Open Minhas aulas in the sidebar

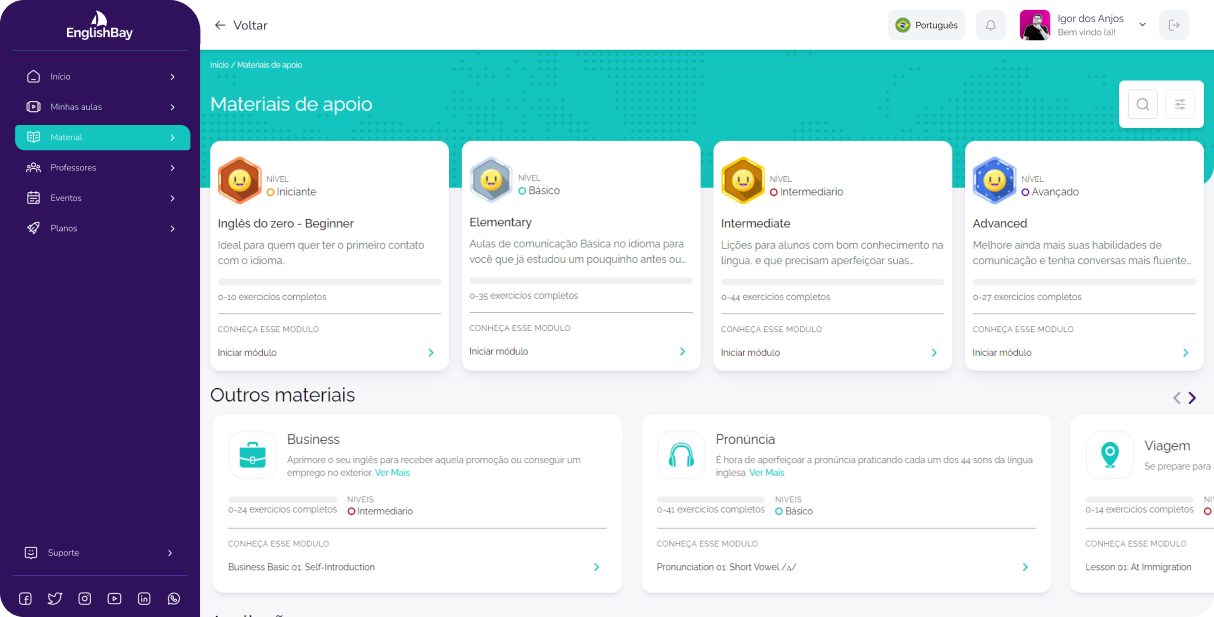[x=102, y=107]
